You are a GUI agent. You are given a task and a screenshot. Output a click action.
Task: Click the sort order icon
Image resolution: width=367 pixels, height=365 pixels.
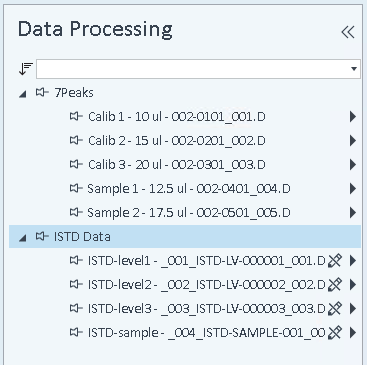[26, 69]
